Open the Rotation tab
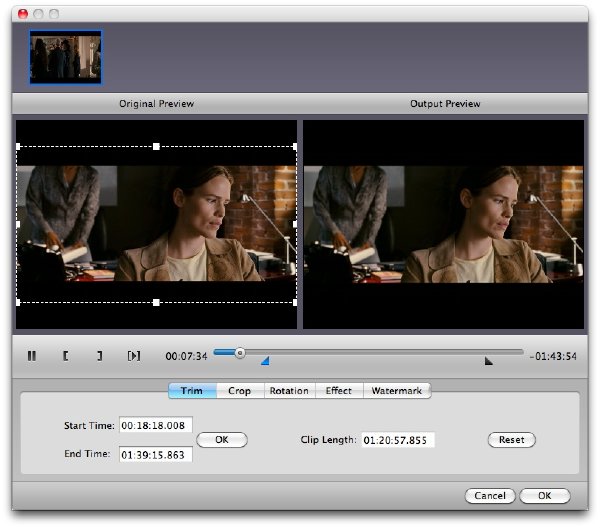600x528 pixels. tap(289, 391)
